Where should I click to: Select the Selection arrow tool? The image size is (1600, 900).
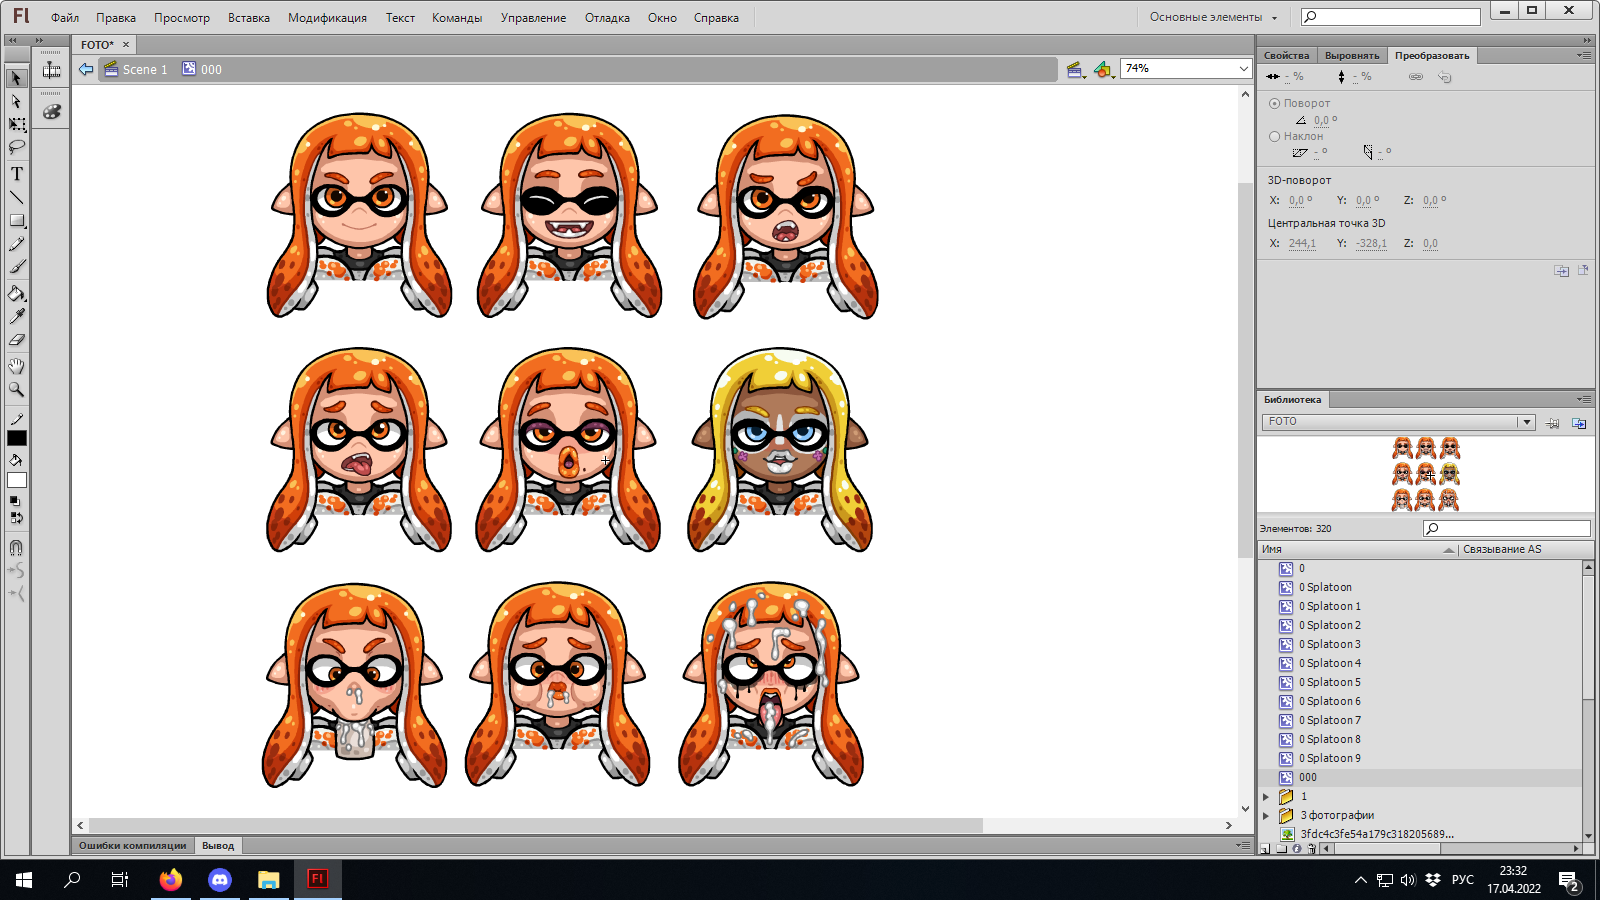point(17,78)
